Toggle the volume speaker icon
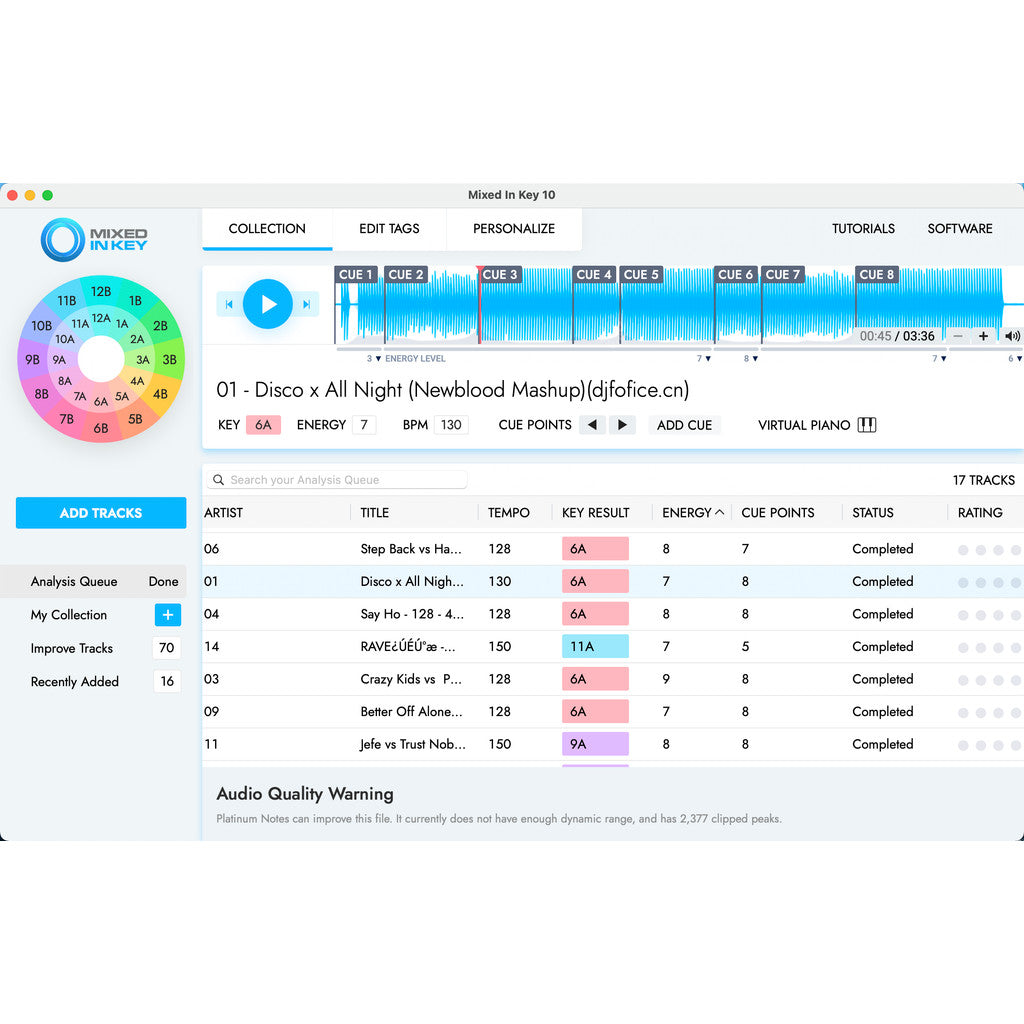This screenshot has width=1024, height=1024. [1012, 336]
